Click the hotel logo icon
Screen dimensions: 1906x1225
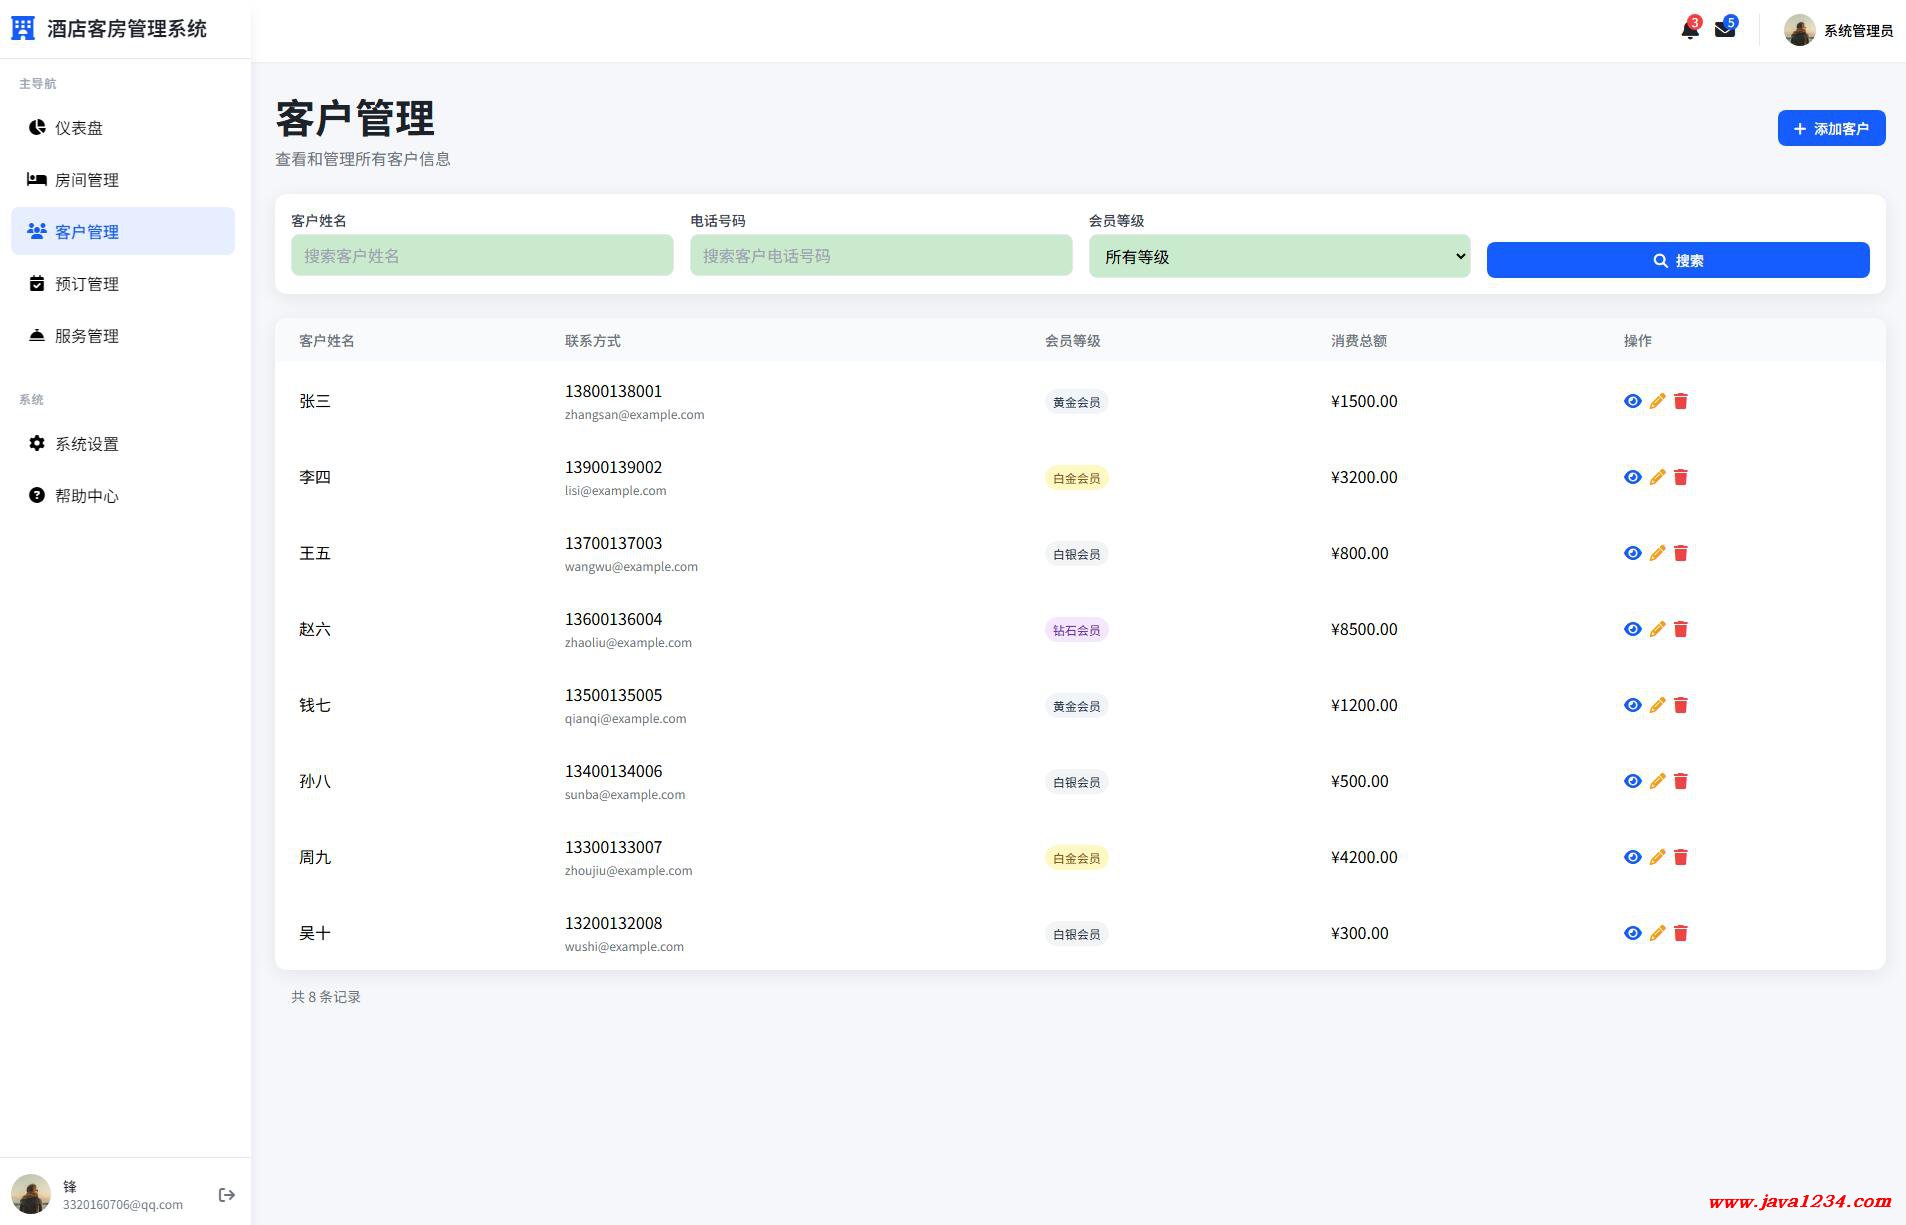click(23, 29)
